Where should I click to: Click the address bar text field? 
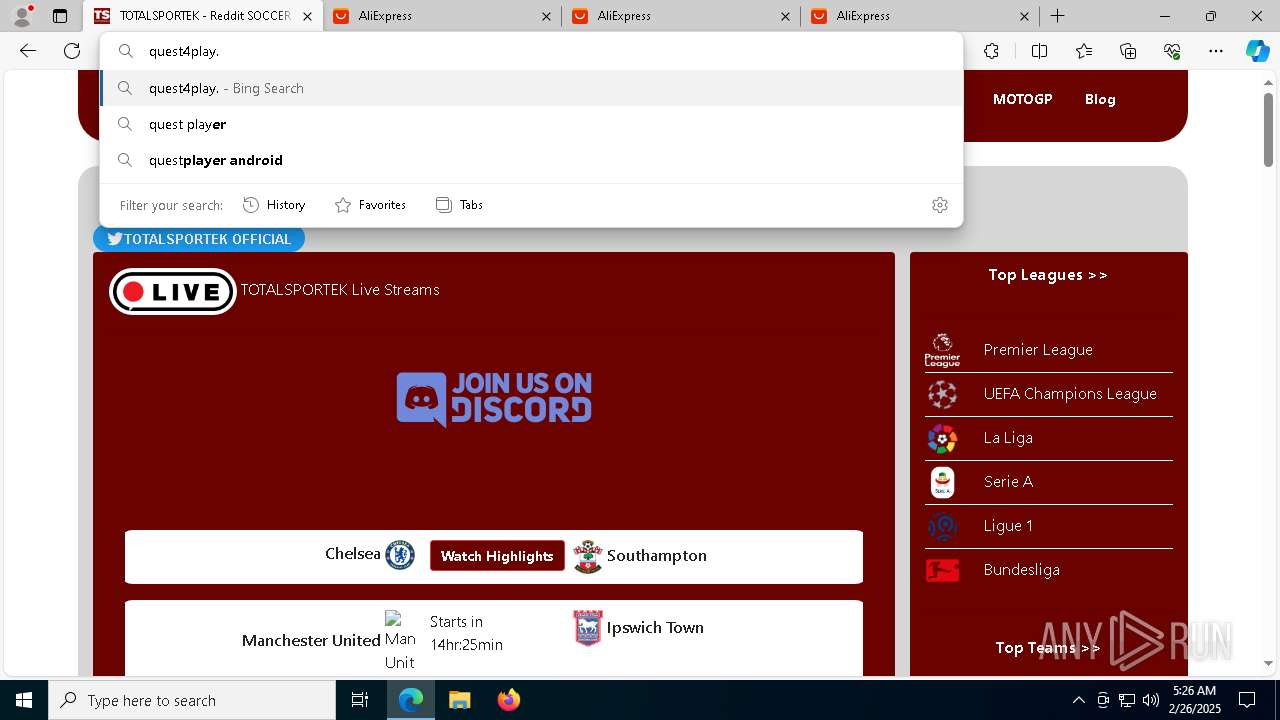pos(531,51)
